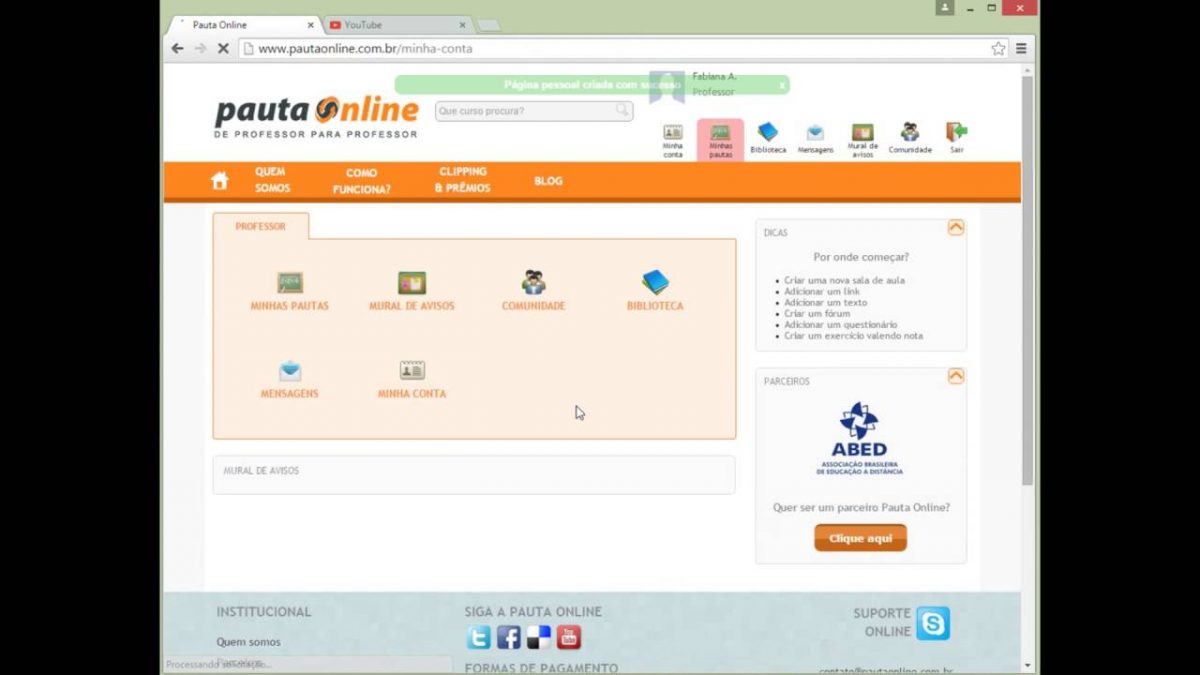Open Mensagens icon in top toolbar

(815, 139)
